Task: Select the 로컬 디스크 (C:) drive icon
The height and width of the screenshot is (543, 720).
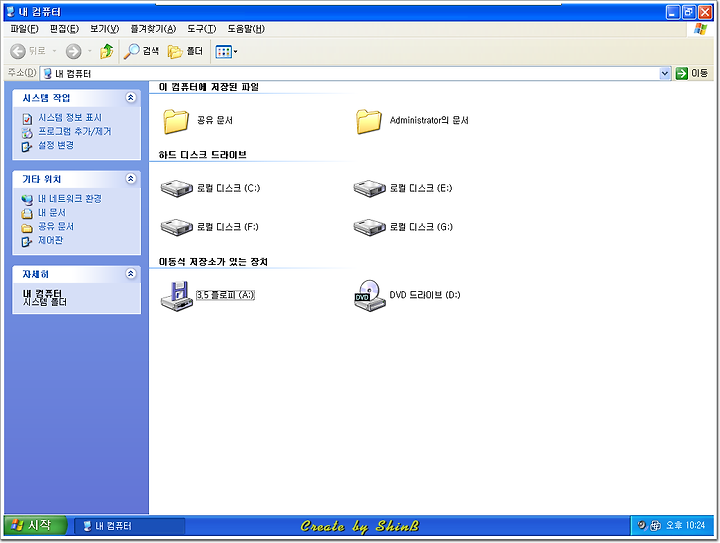Action: point(176,188)
